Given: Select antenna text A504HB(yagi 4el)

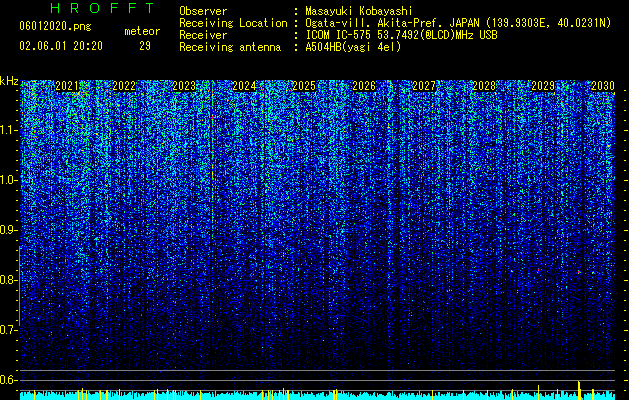Looking at the screenshot, I should click(x=353, y=47).
